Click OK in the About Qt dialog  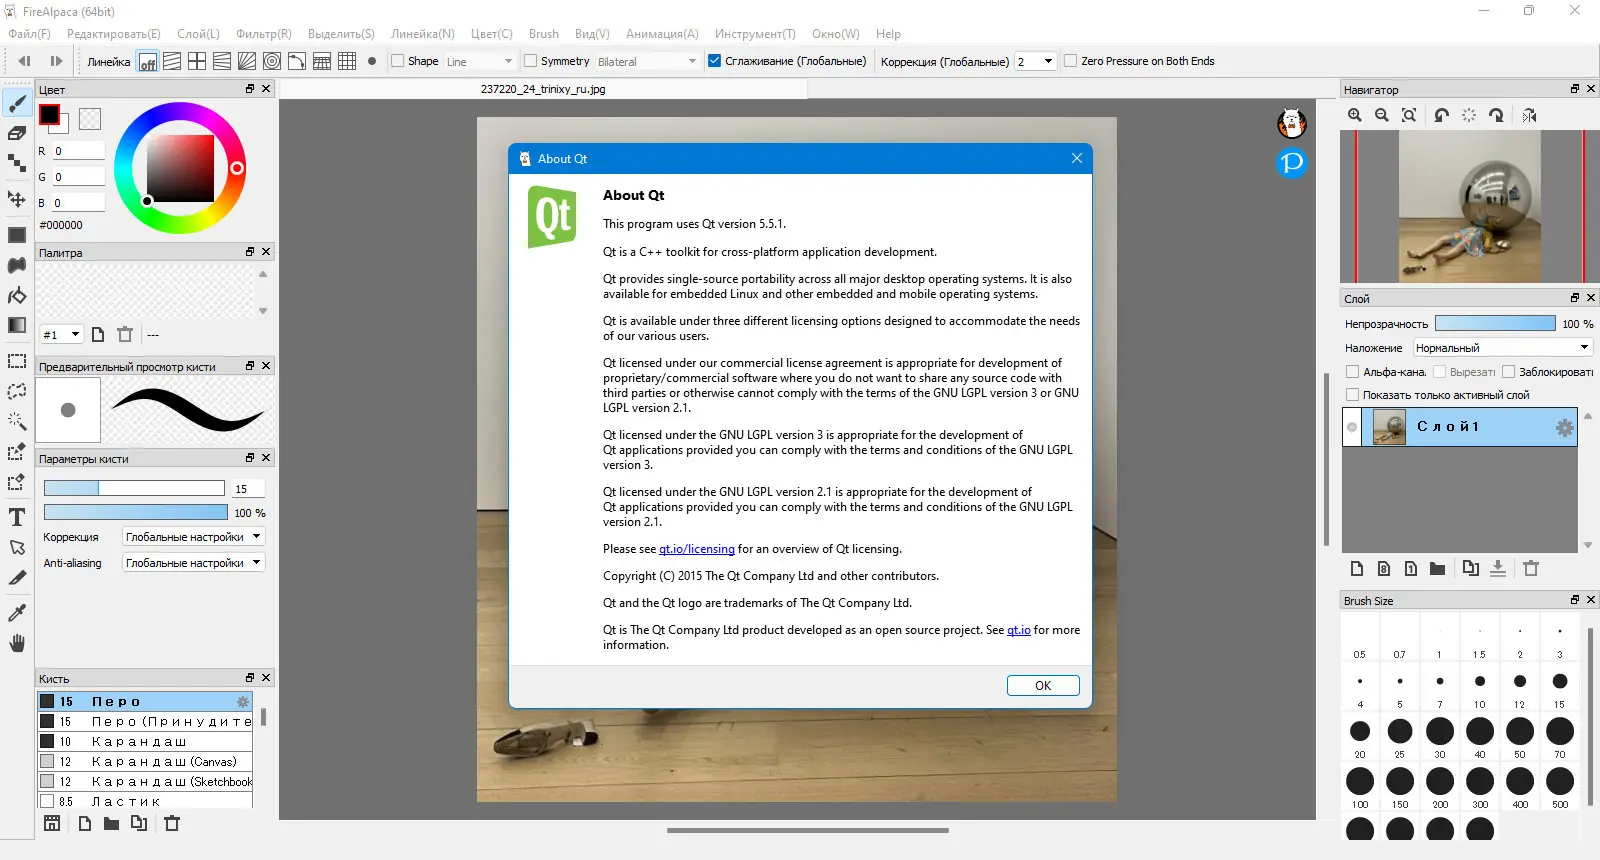click(x=1043, y=685)
